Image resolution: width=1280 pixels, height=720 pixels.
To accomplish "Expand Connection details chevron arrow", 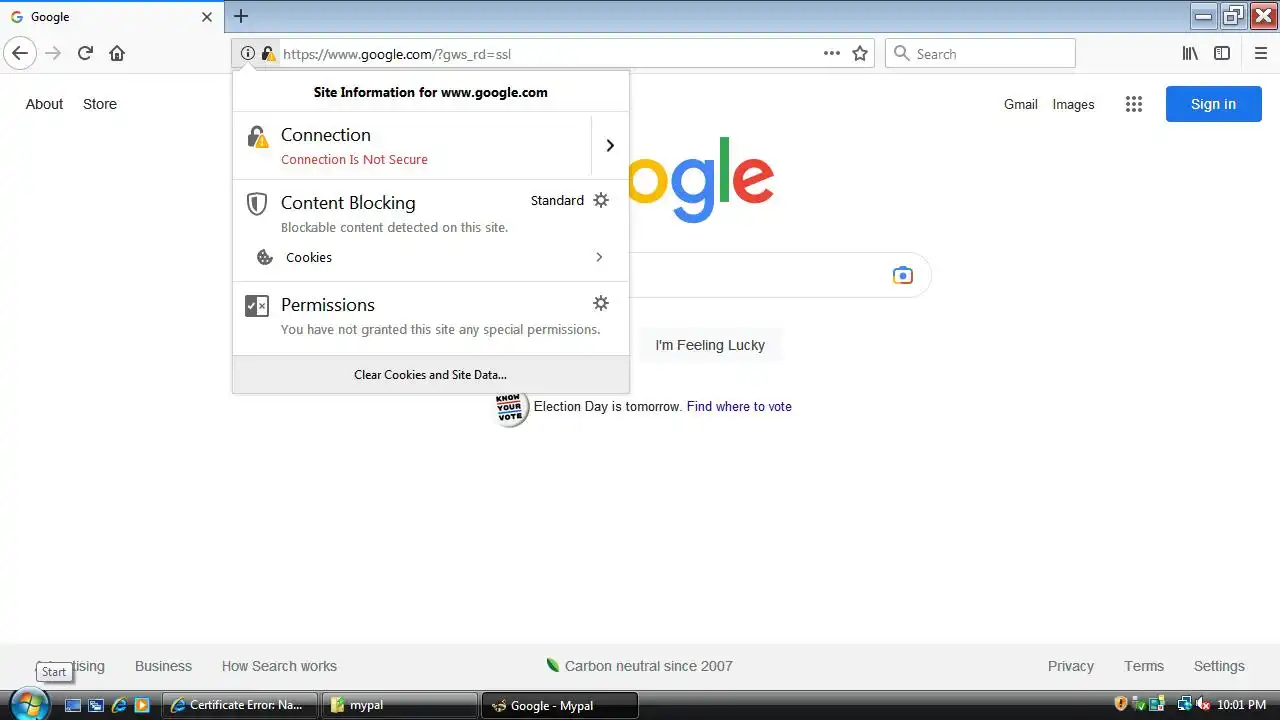I will coord(610,146).
